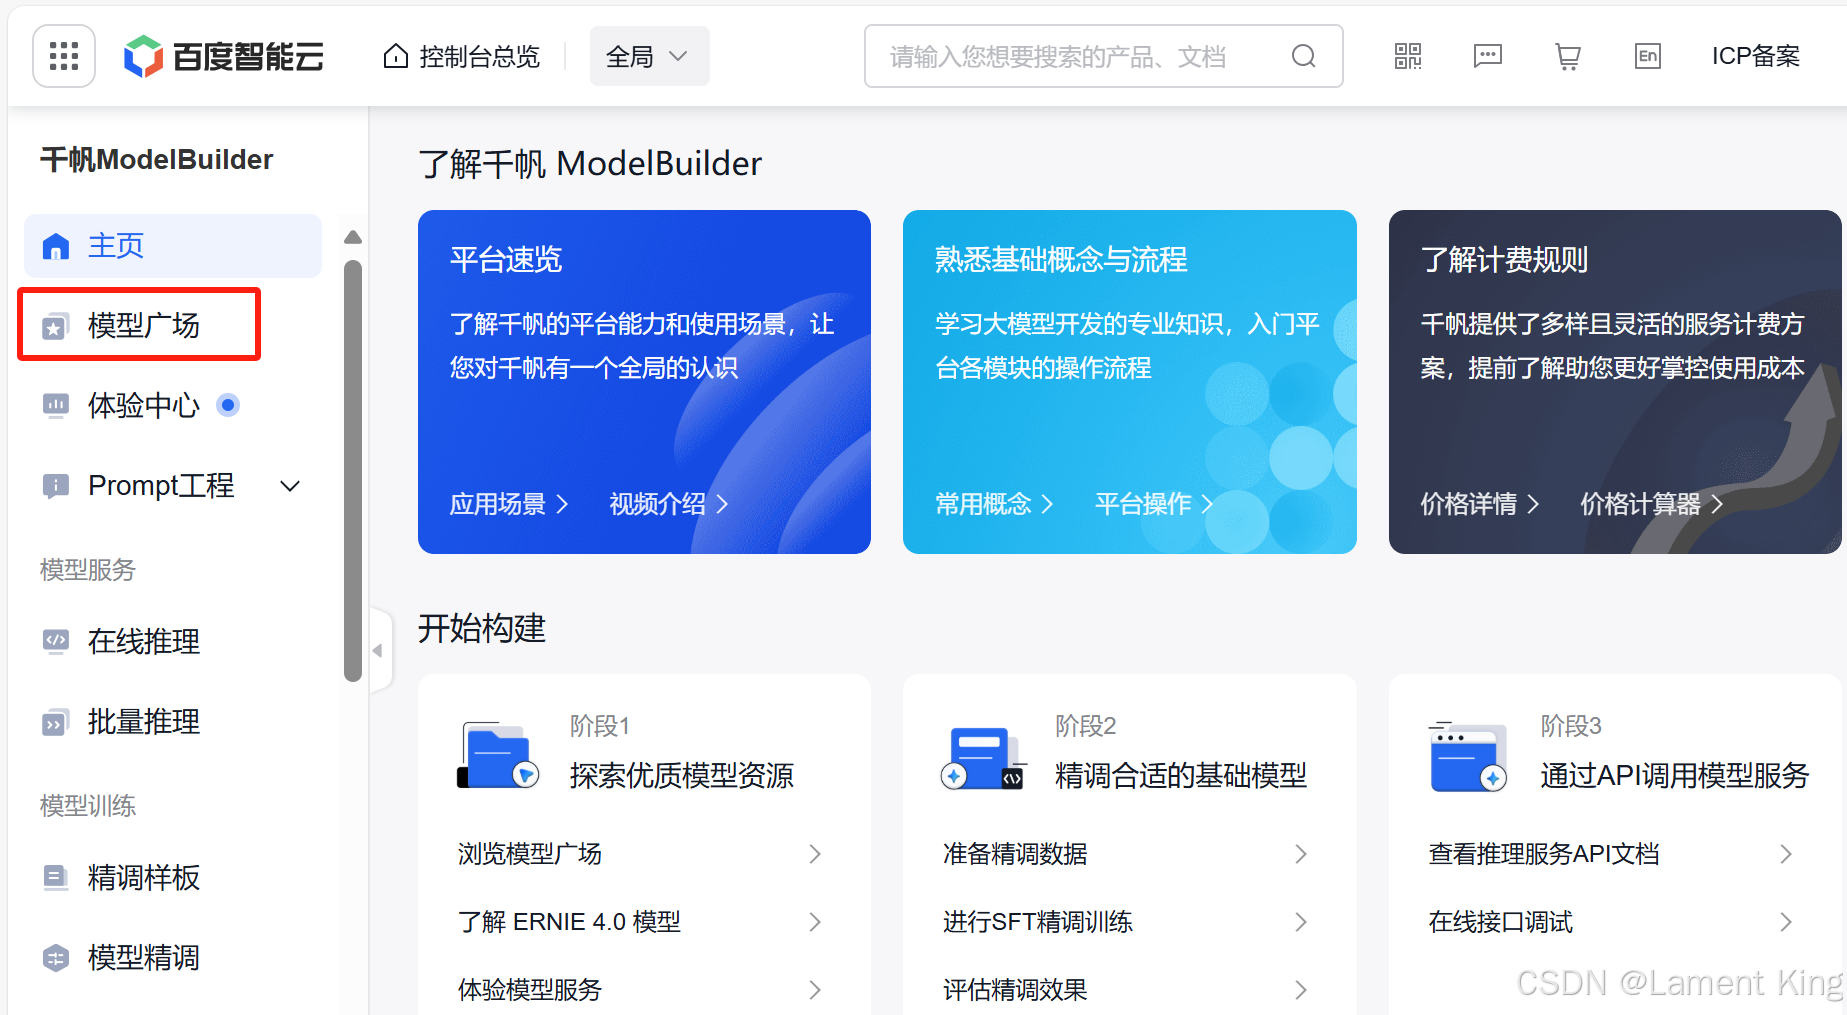
Task: Collapse the sidebar with the side handle
Action: pyautogui.click(x=379, y=650)
